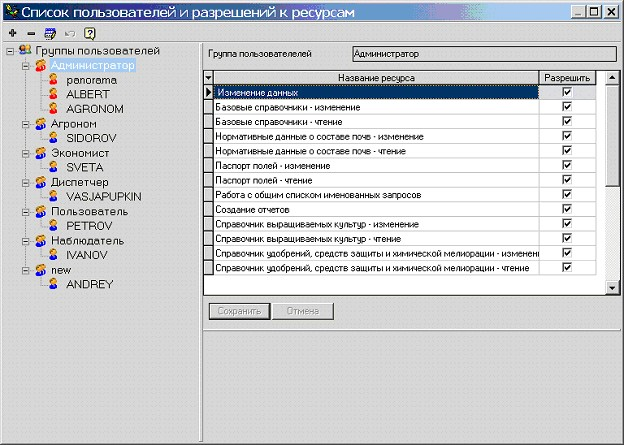Click the resource list scrollbar down arrow

coord(613,288)
